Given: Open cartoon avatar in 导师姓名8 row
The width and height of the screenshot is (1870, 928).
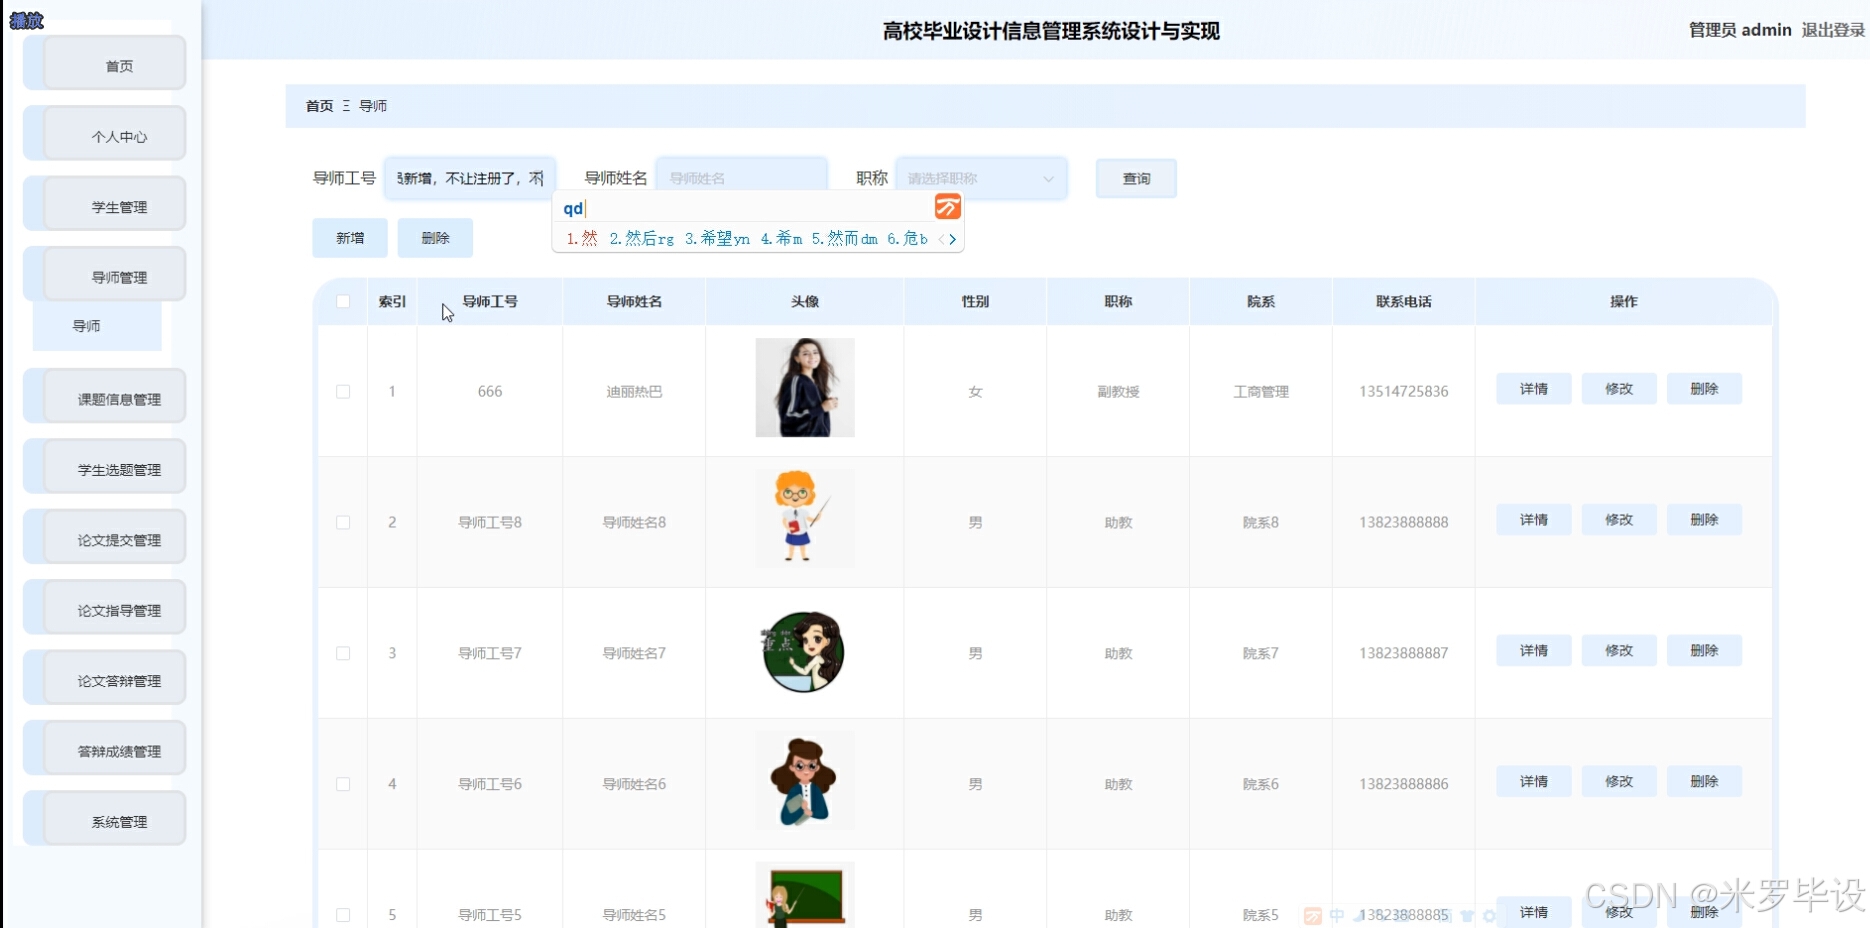Looking at the screenshot, I should coord(805,518).
